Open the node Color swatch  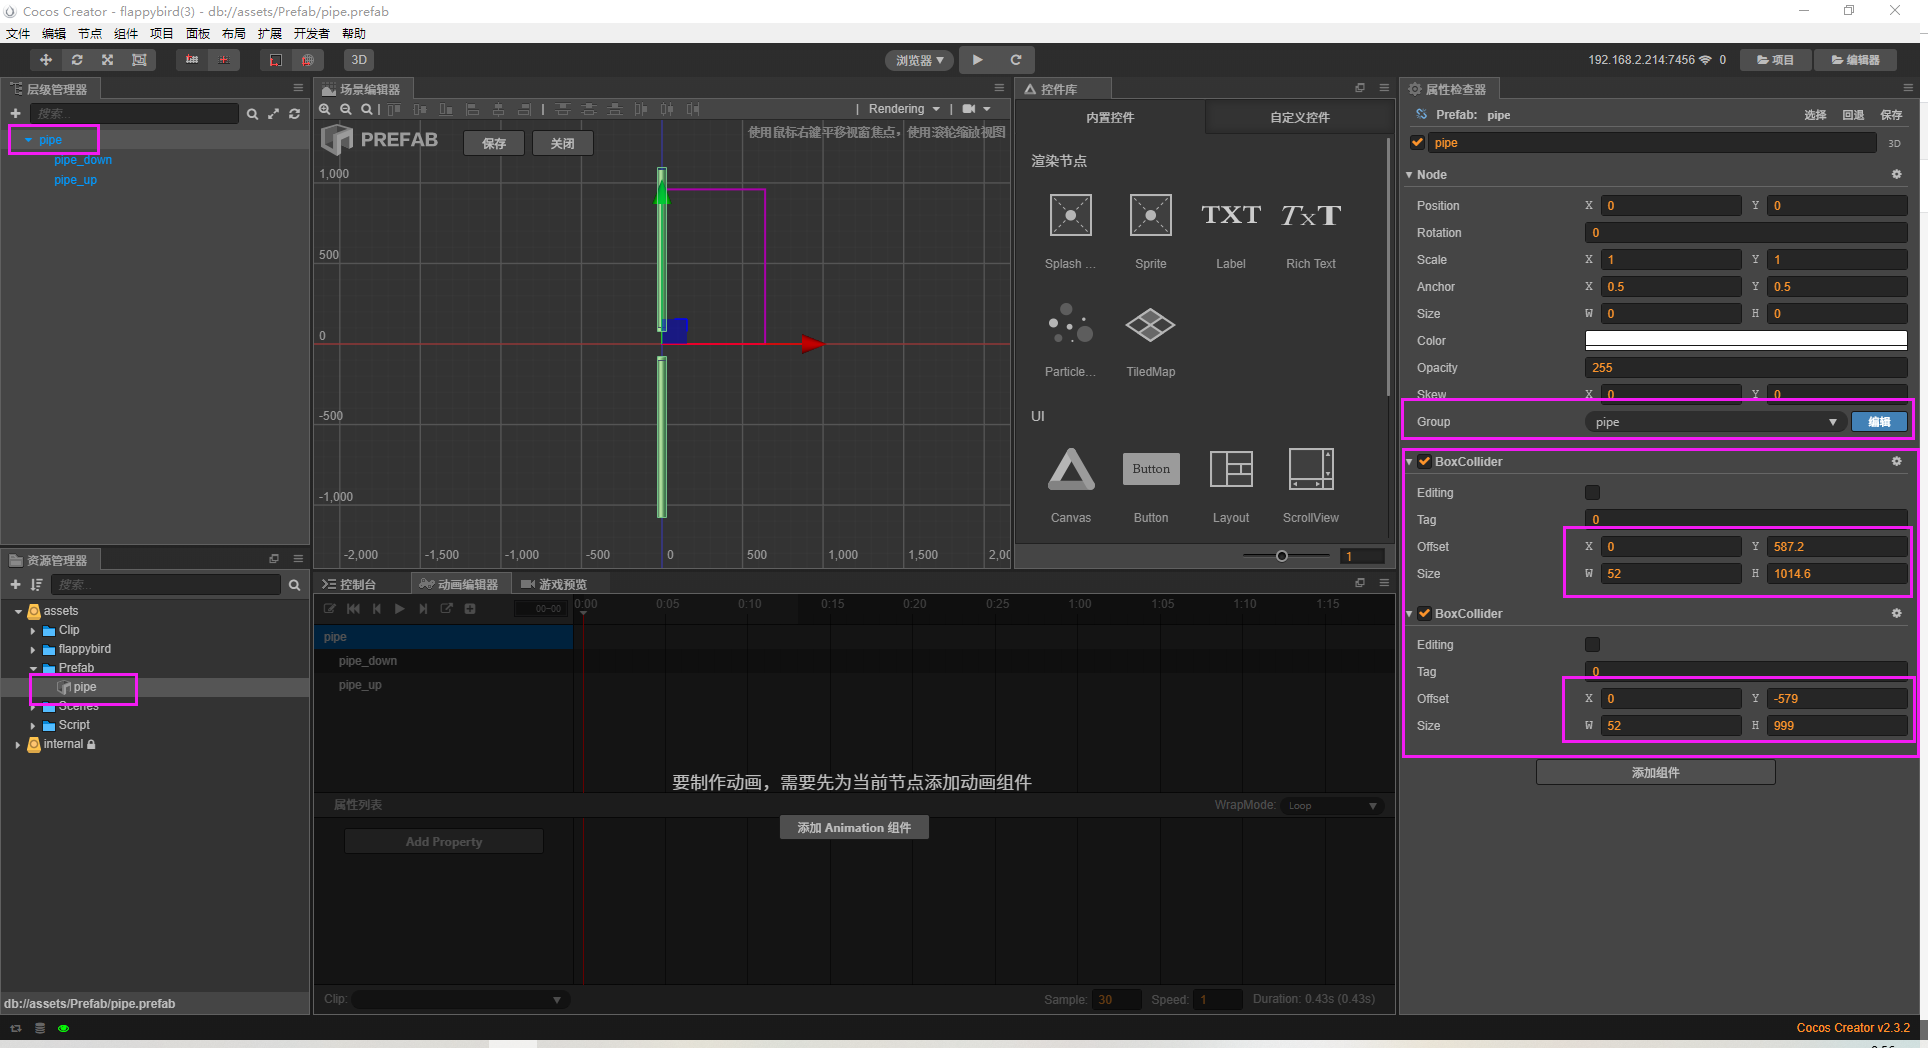[1746, 341]
